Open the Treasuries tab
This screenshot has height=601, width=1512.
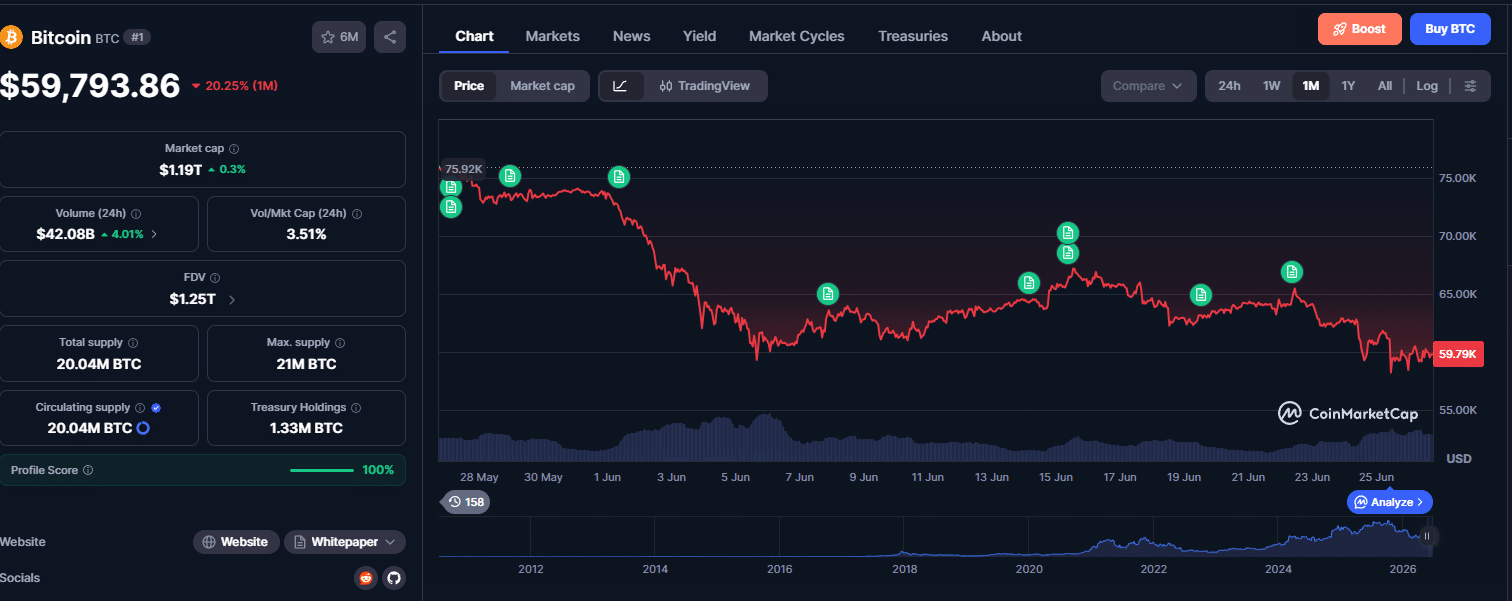[912, 36]
